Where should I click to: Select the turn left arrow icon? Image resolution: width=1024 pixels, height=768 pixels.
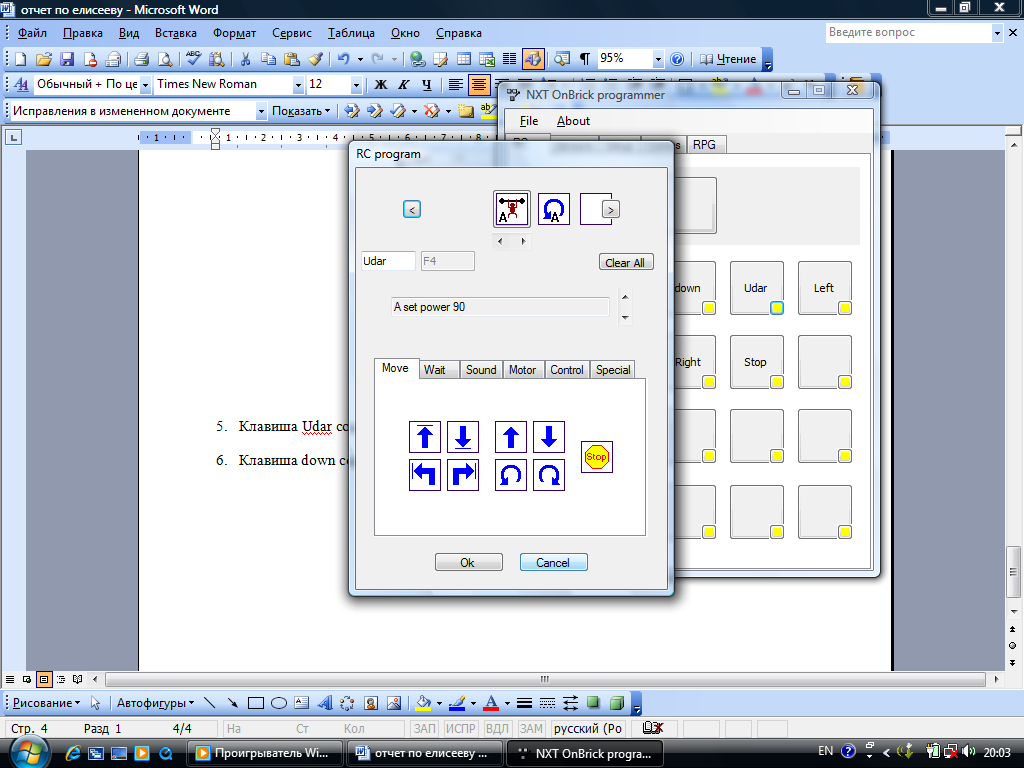point(425,475)
